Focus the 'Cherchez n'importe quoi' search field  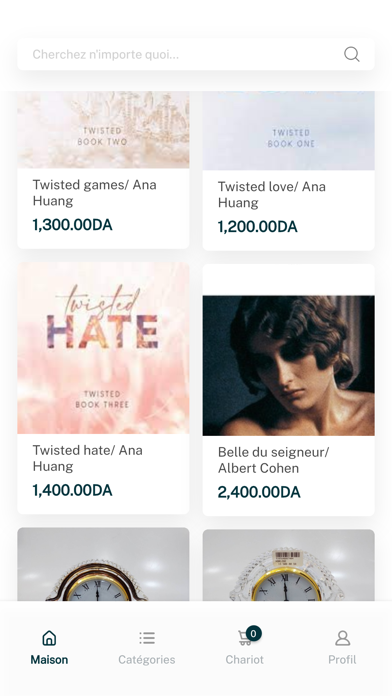(196, 54)
